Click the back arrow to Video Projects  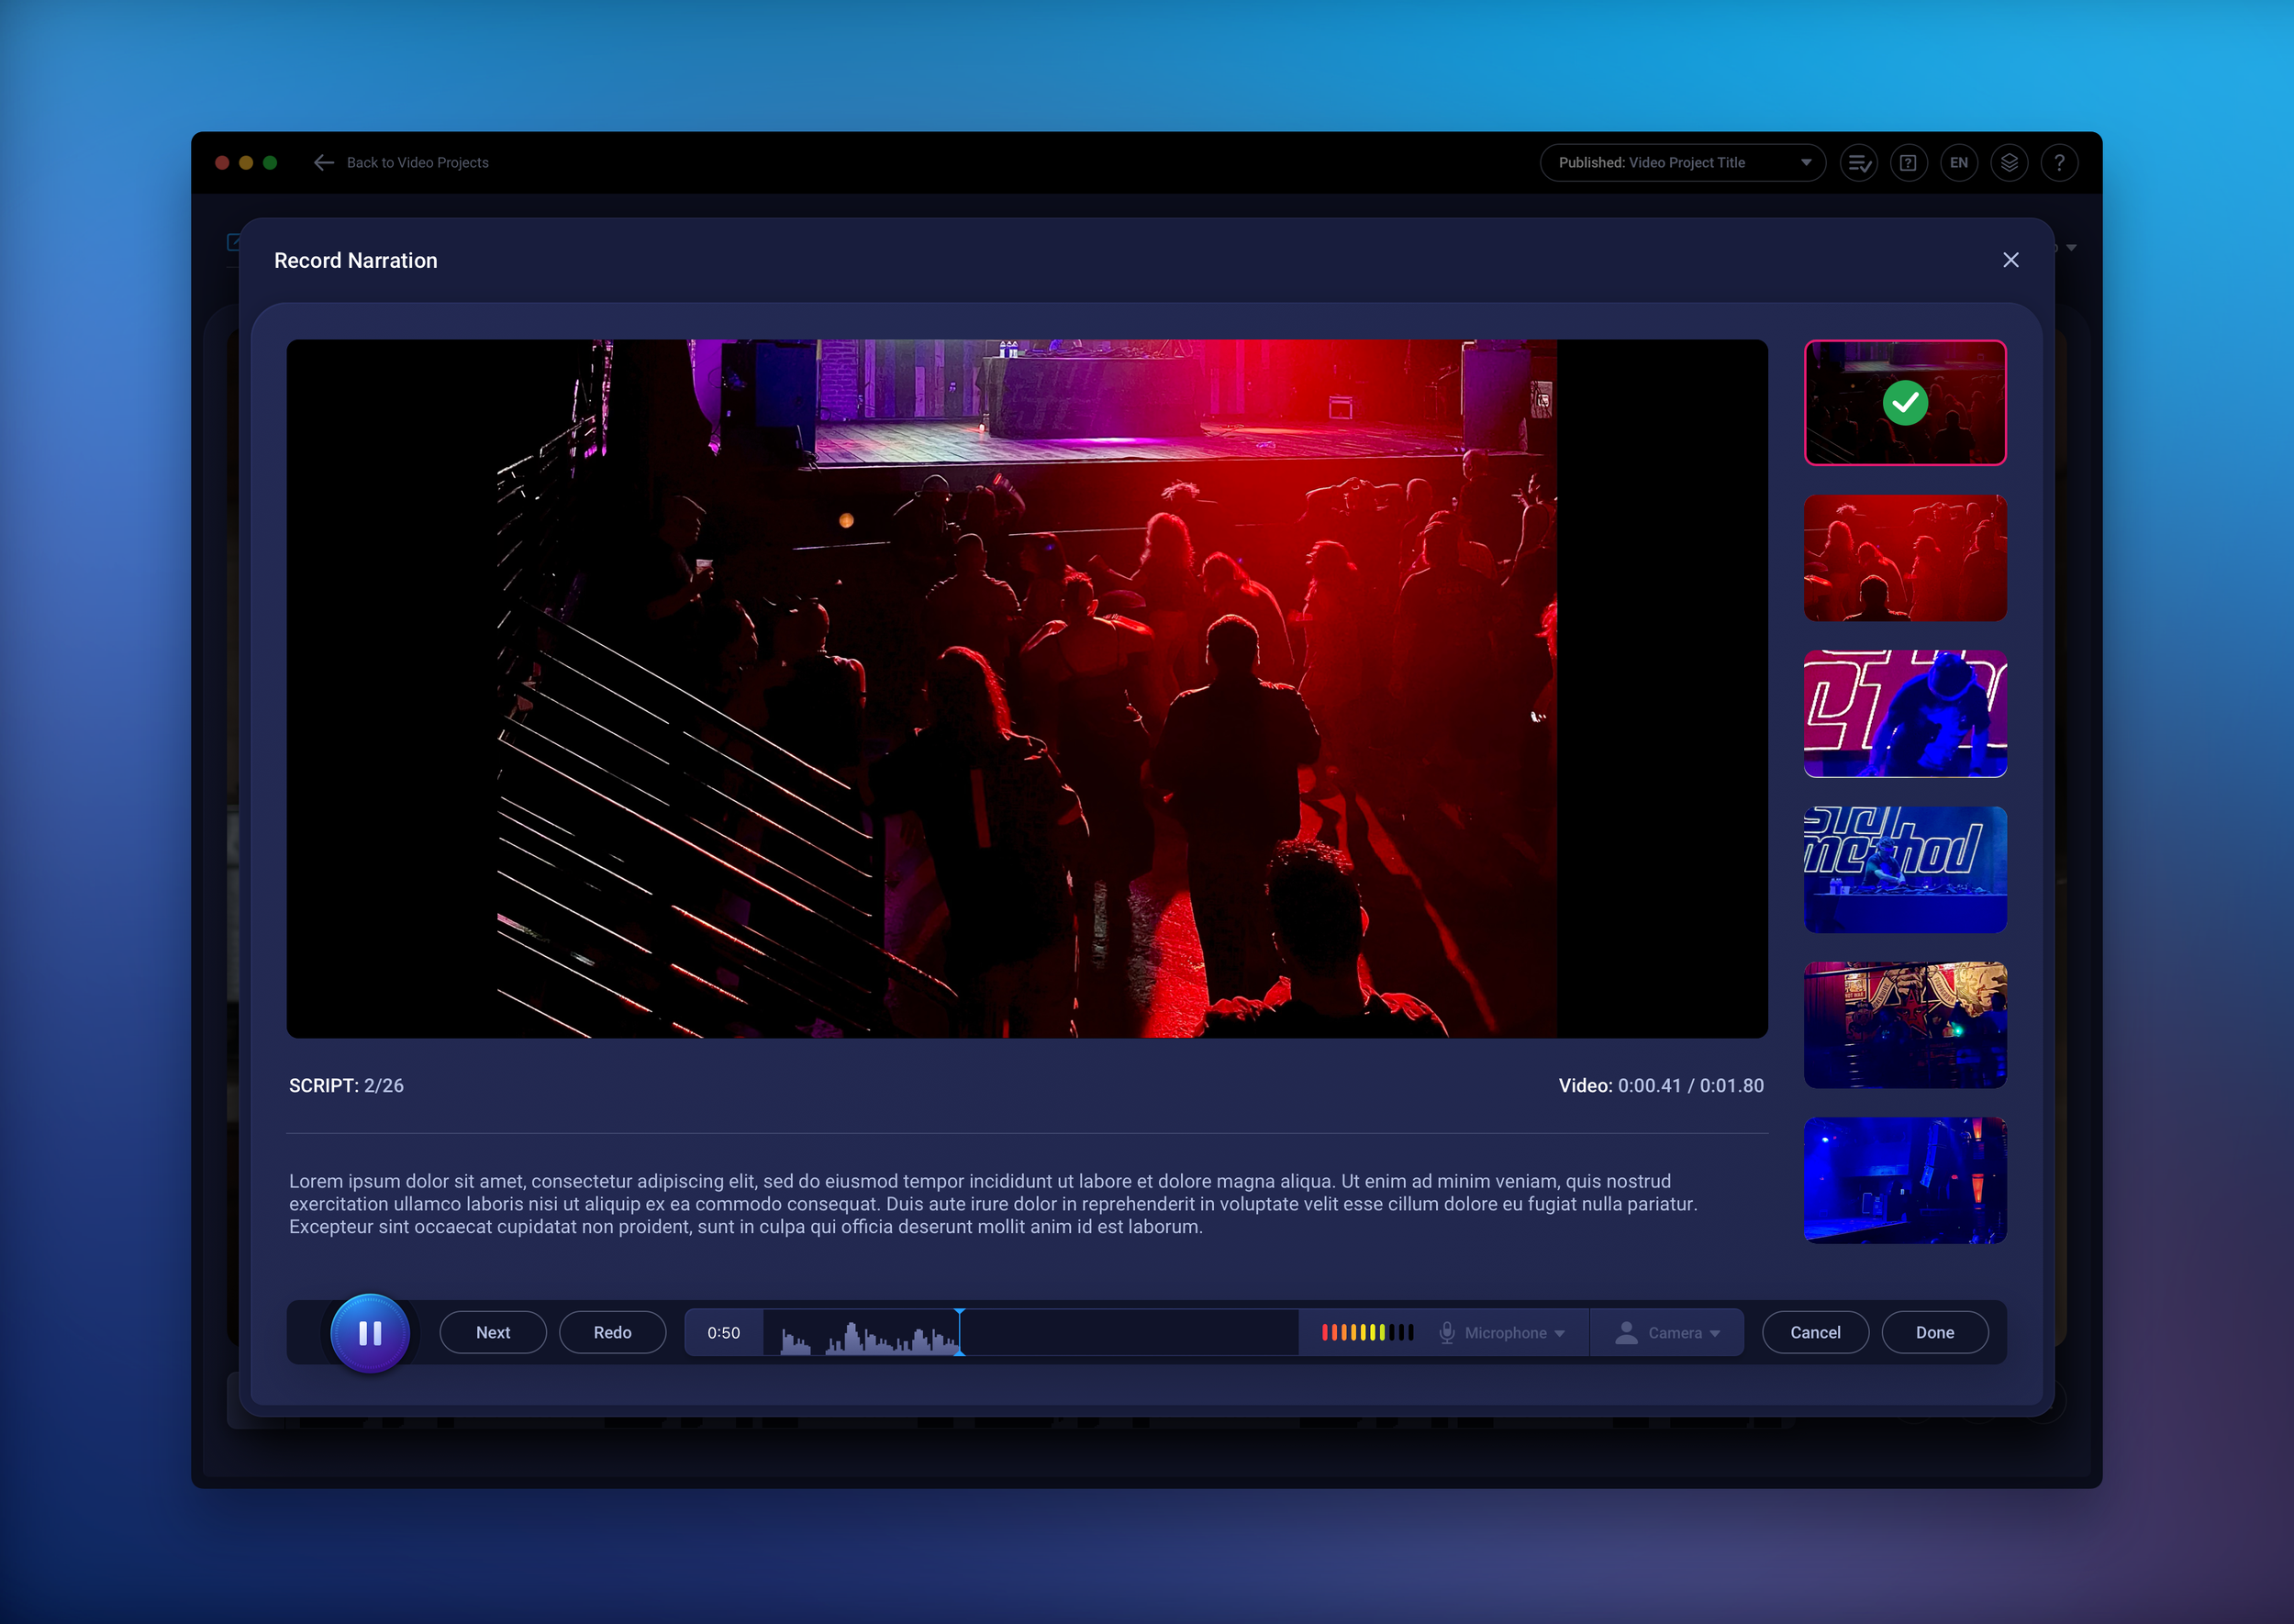pyautogui.click(x=323, y=163)
